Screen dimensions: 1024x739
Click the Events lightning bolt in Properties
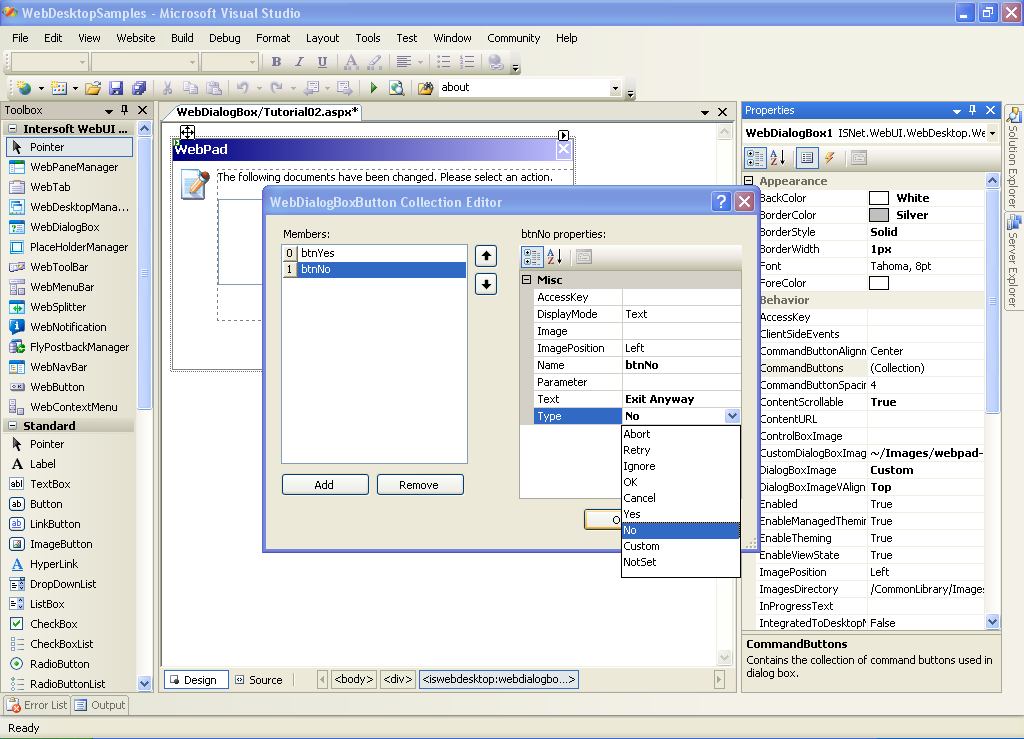(x=830, y=158)
